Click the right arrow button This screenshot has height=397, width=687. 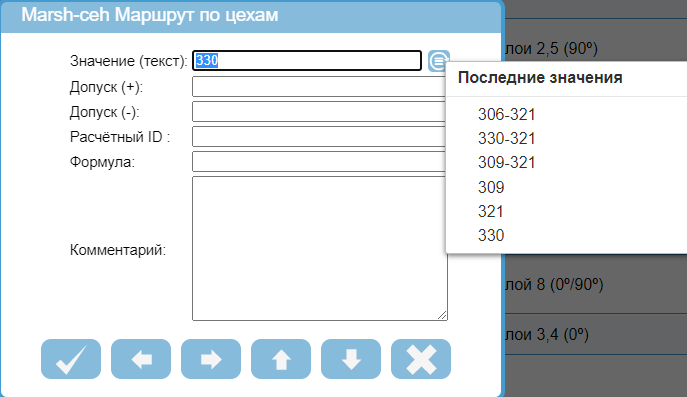tap(211, 359)
